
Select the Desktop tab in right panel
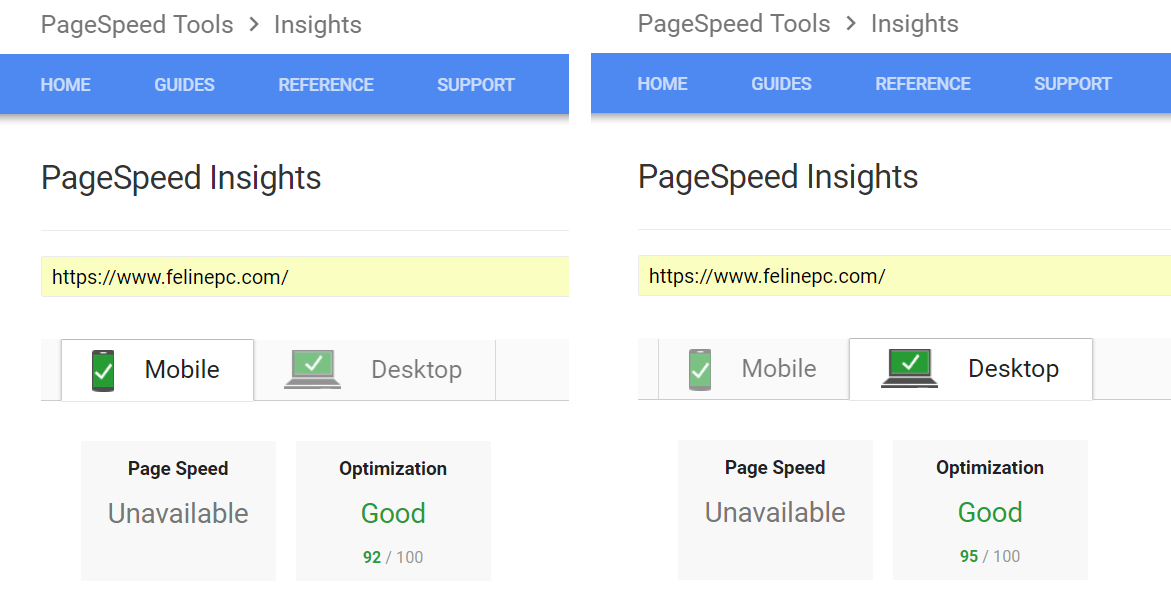971,369
